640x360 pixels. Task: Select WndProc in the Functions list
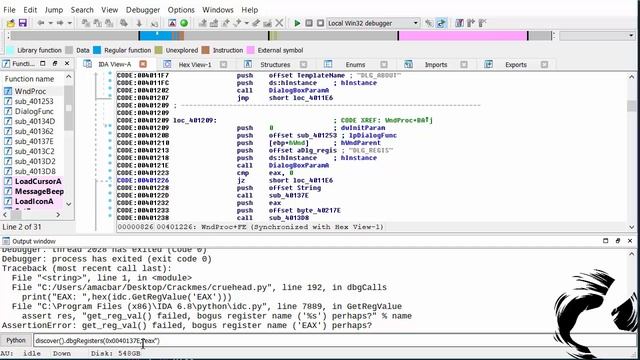click(x=31, y=91)
